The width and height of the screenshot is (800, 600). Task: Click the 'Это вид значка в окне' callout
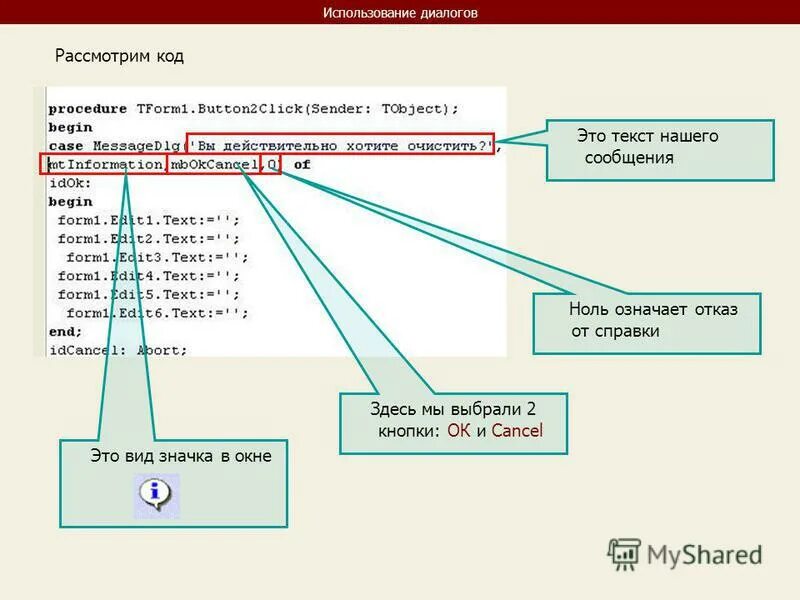click(x=182, y=456)
